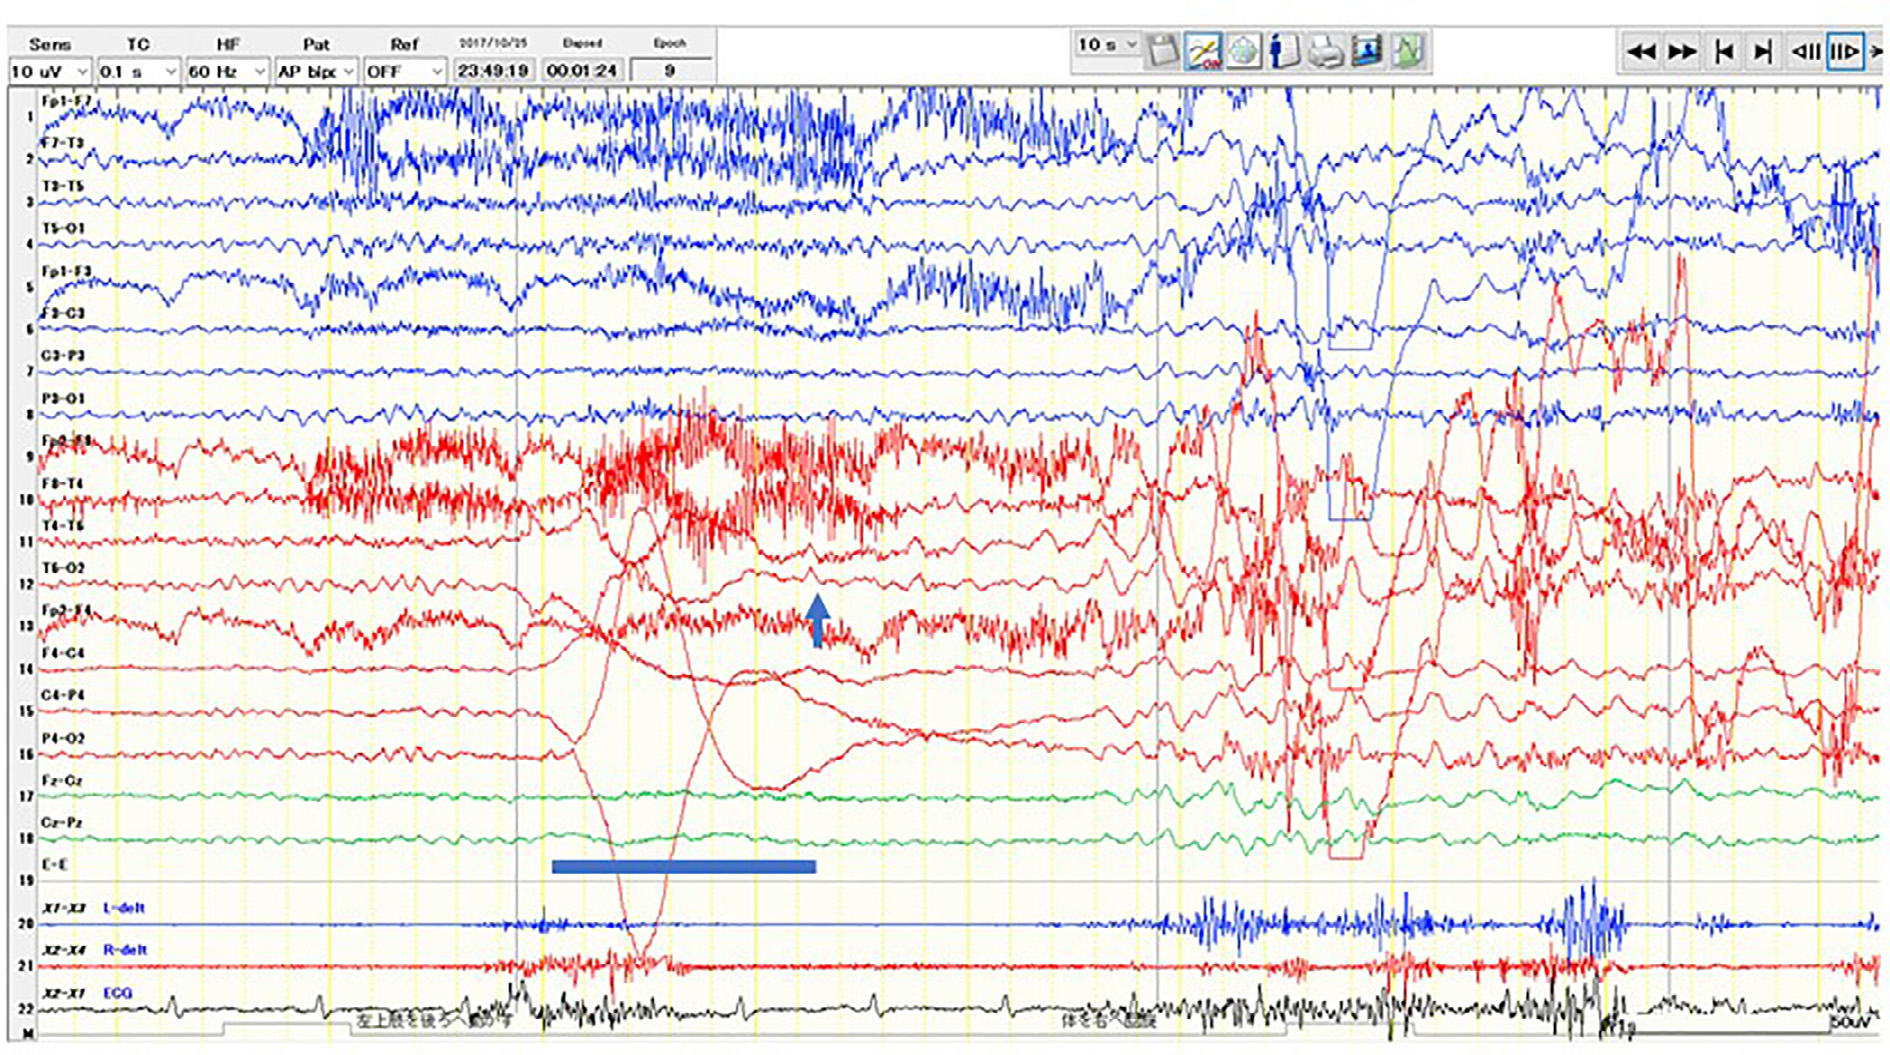
Task: Open the patient information icon
Action: pyautogui.click(x=1284, y=51)
